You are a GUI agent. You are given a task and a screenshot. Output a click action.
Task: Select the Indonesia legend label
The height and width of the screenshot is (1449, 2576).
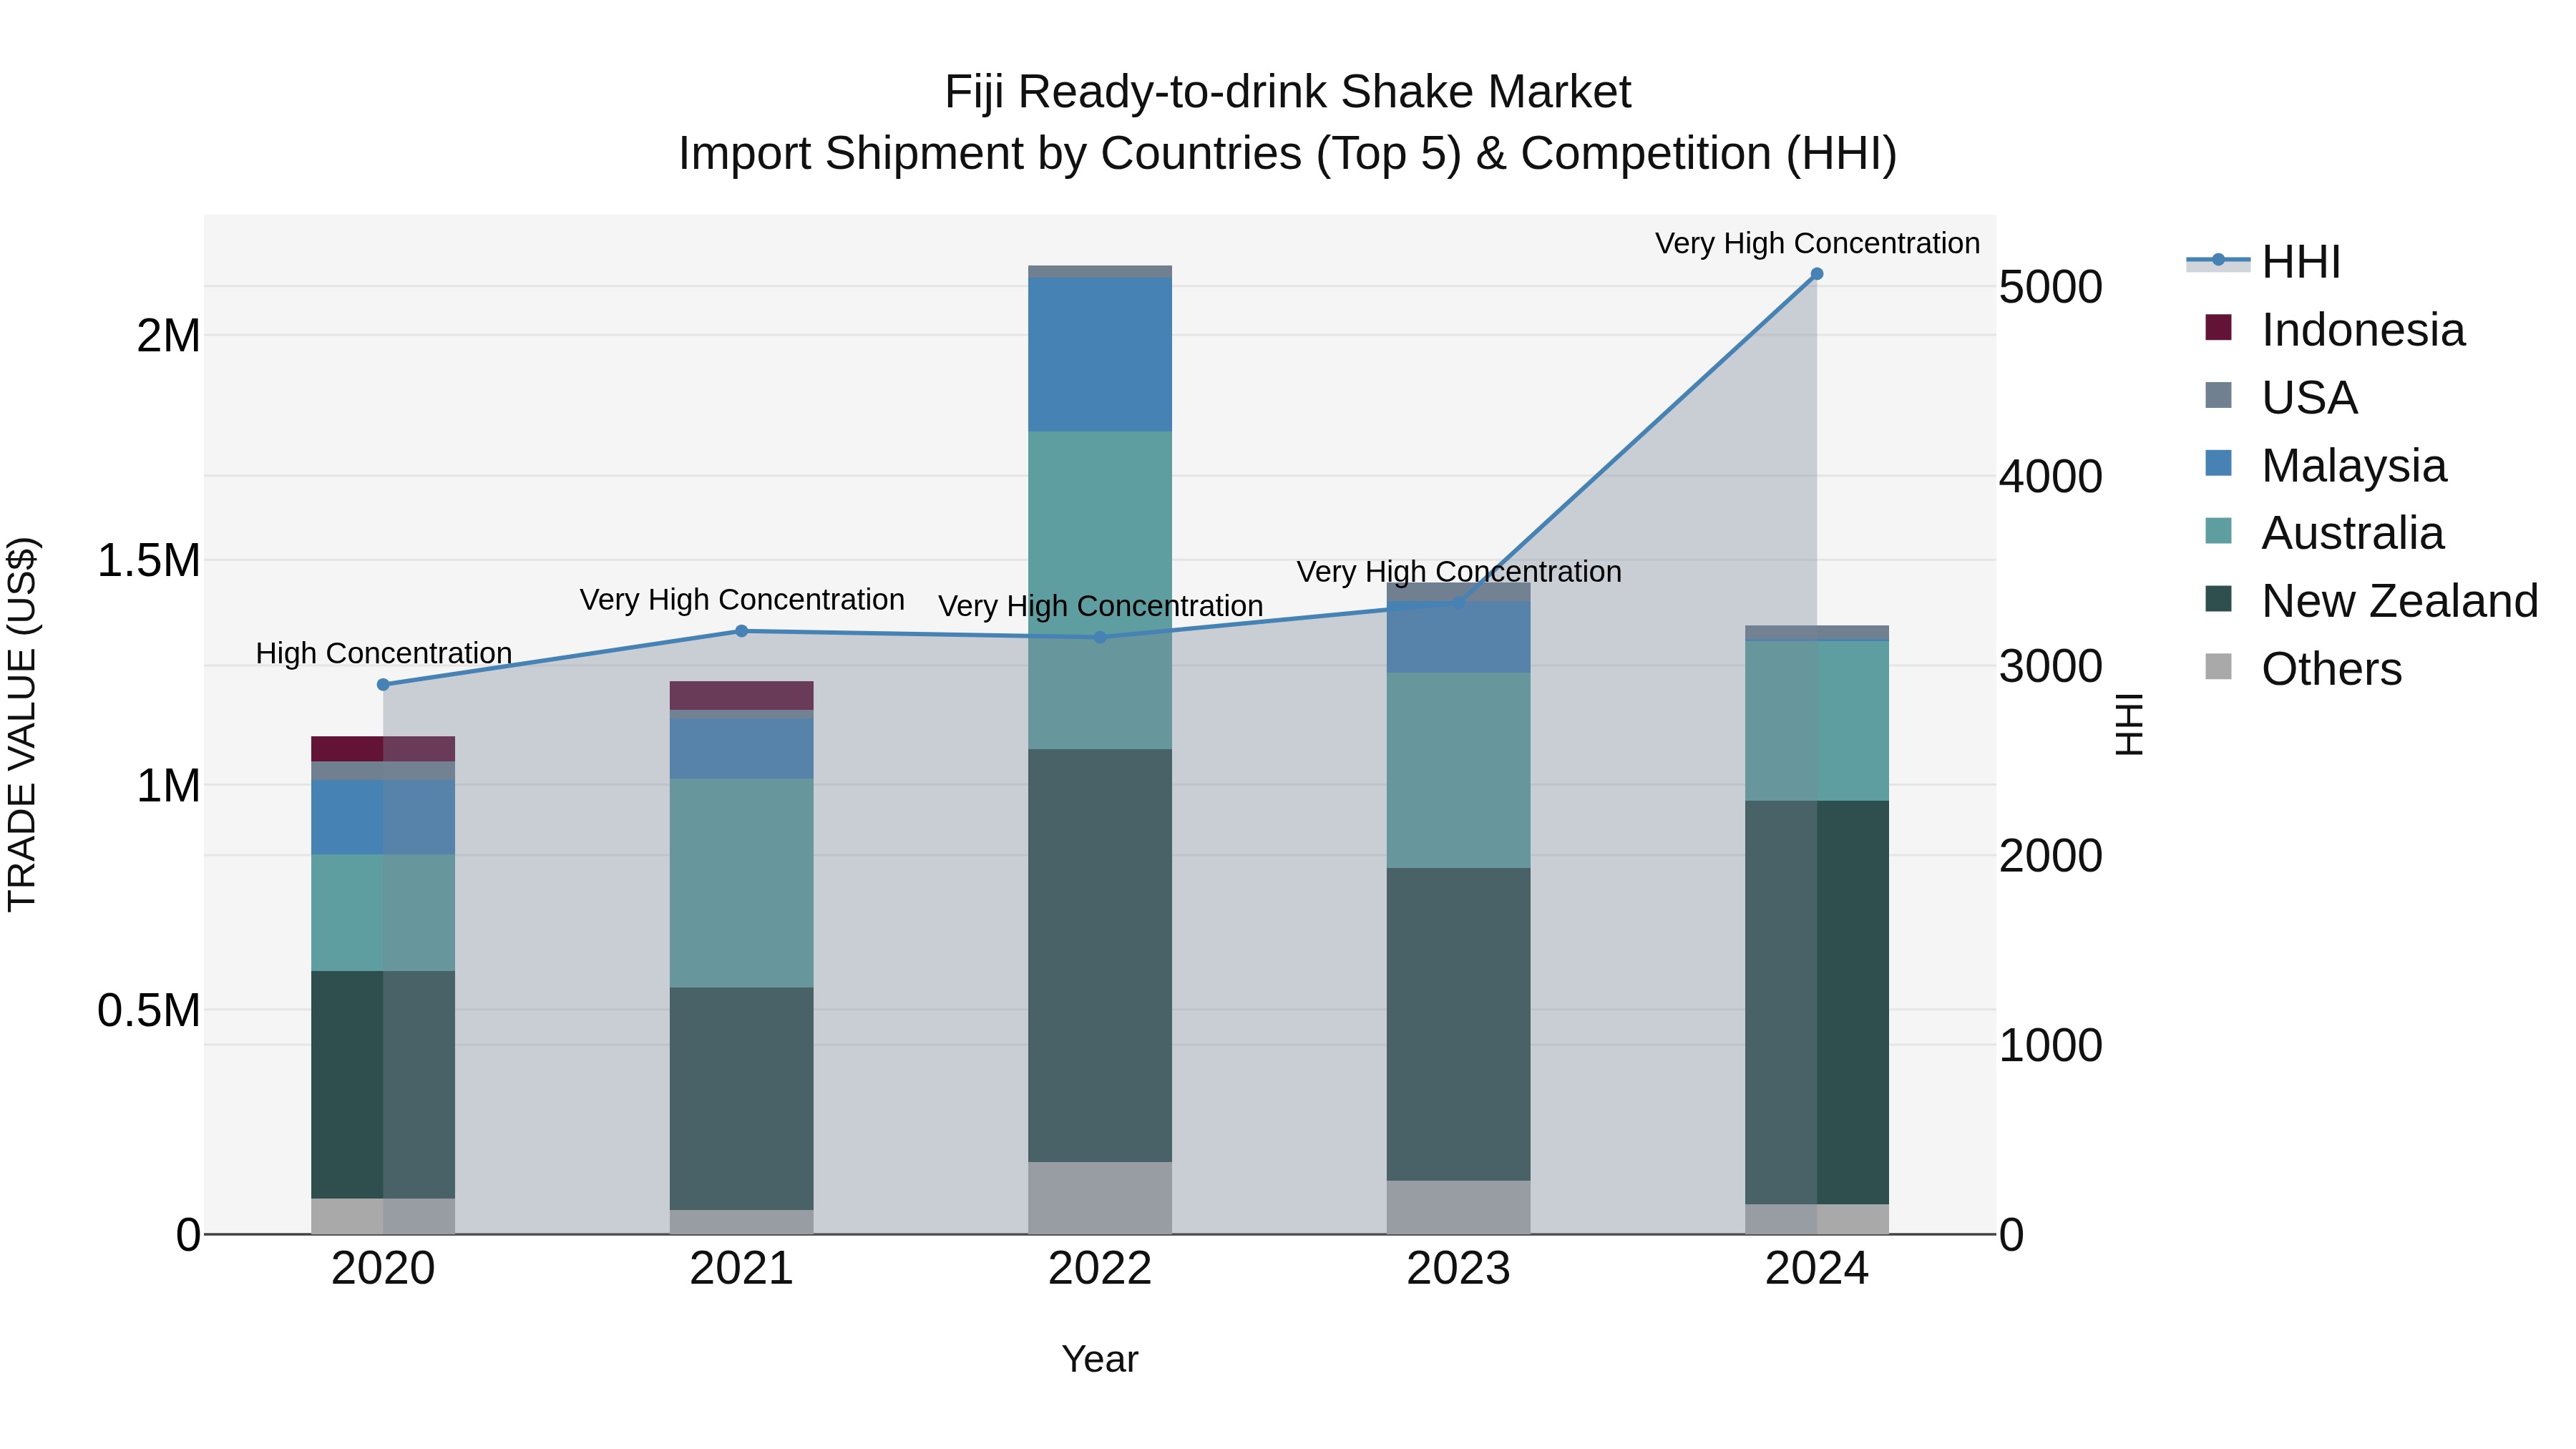(2363, 330)
